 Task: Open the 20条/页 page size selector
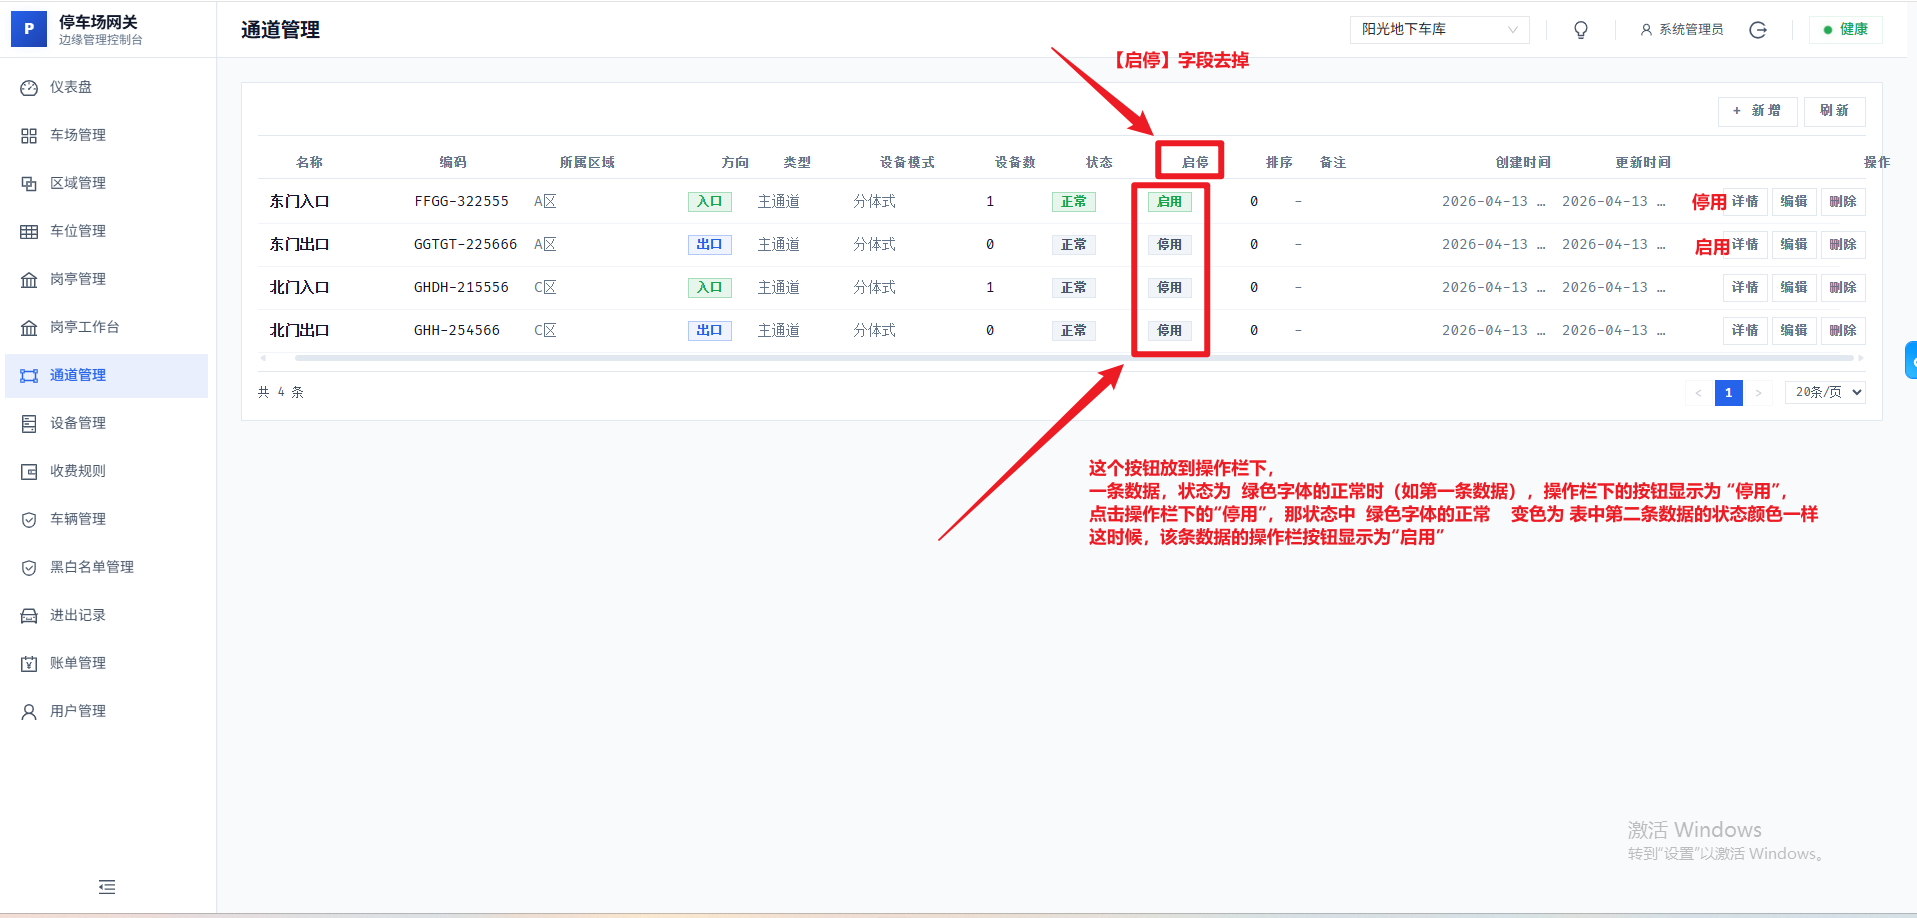point(1825,393)
